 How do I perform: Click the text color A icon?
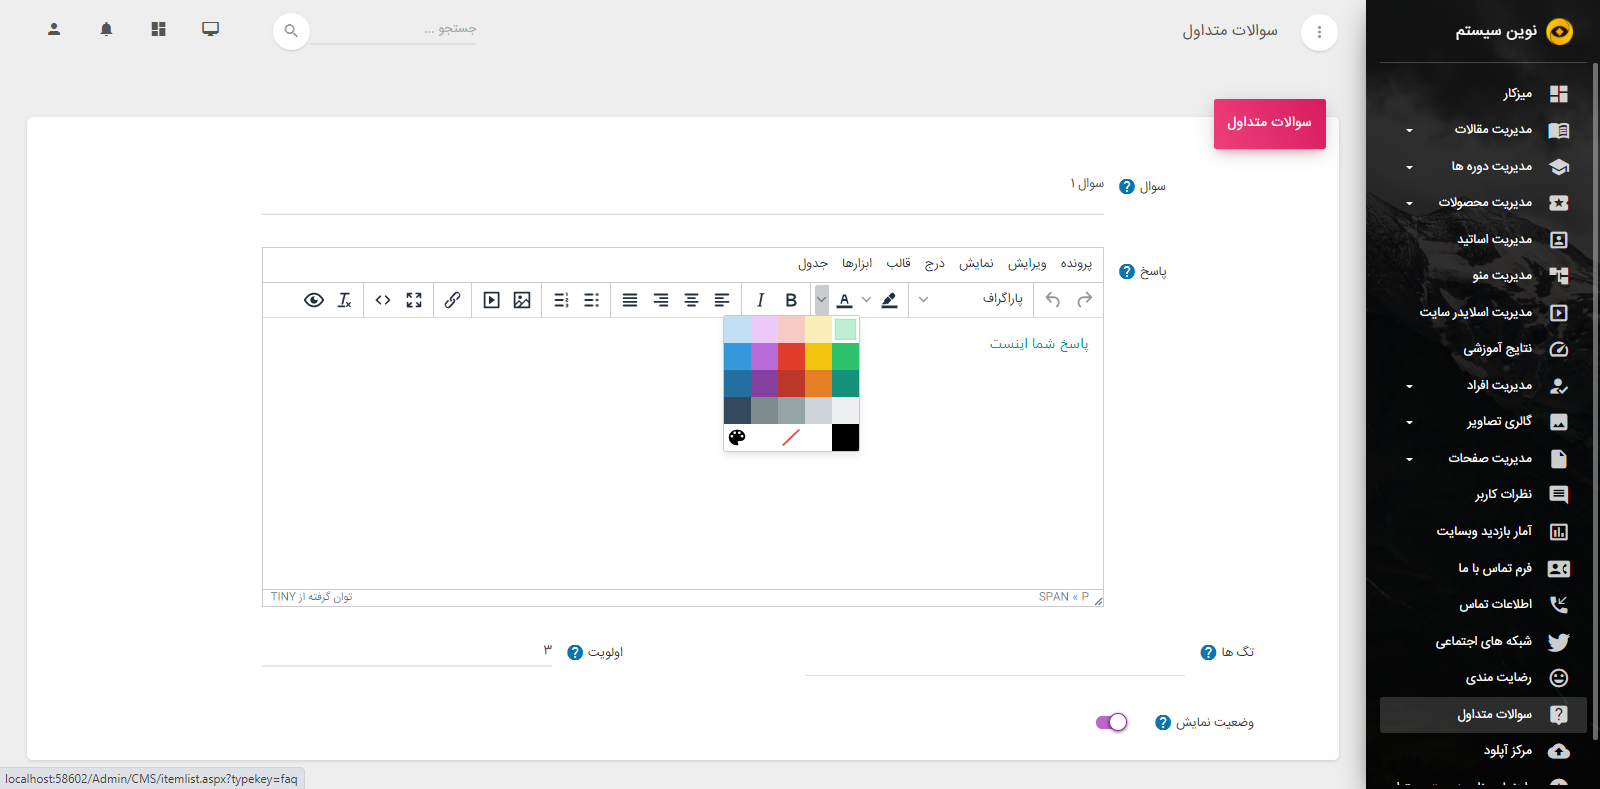point(844,300)
